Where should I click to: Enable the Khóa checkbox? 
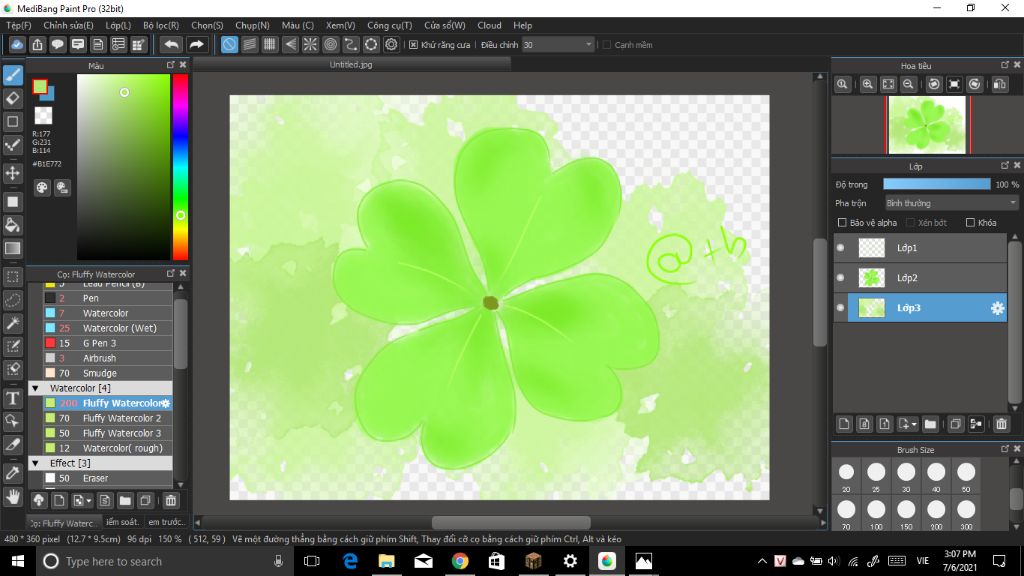point(970,223)
